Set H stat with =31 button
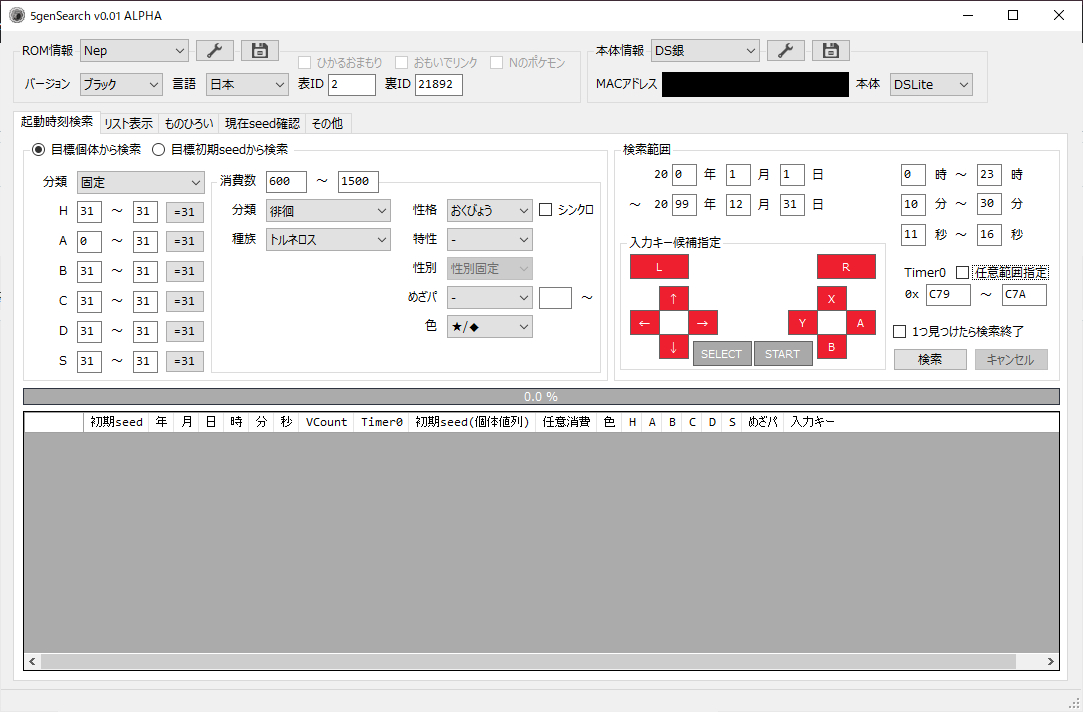 click(x=184, y=212)
